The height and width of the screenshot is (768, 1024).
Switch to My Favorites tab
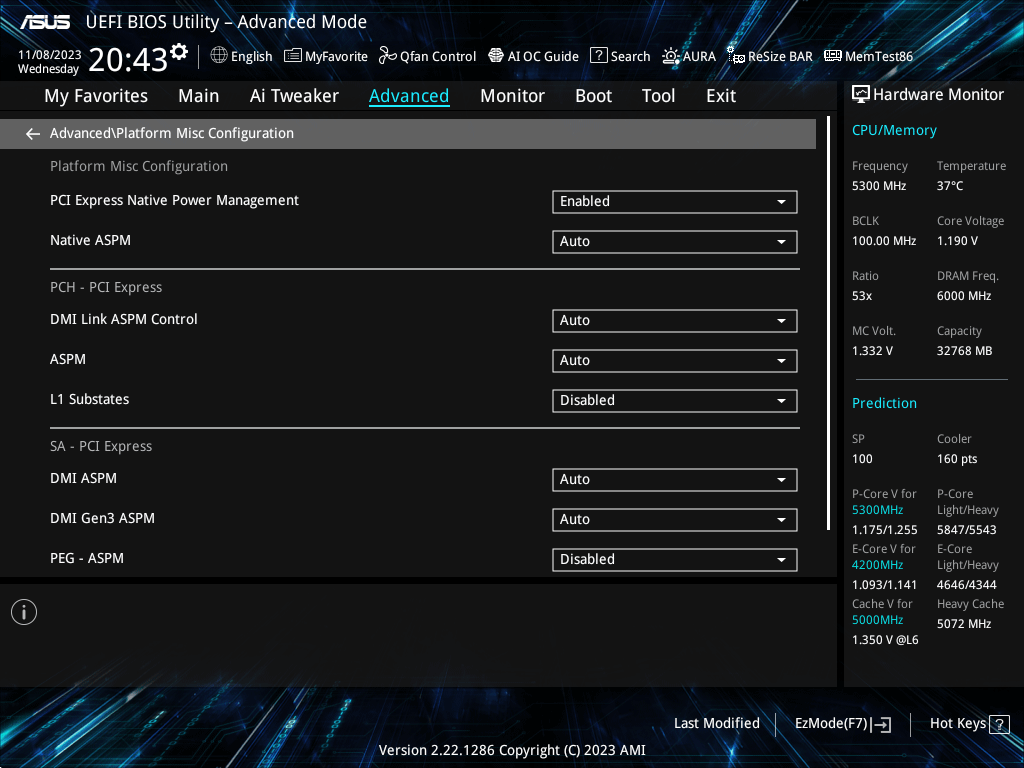tap(96, 96)
